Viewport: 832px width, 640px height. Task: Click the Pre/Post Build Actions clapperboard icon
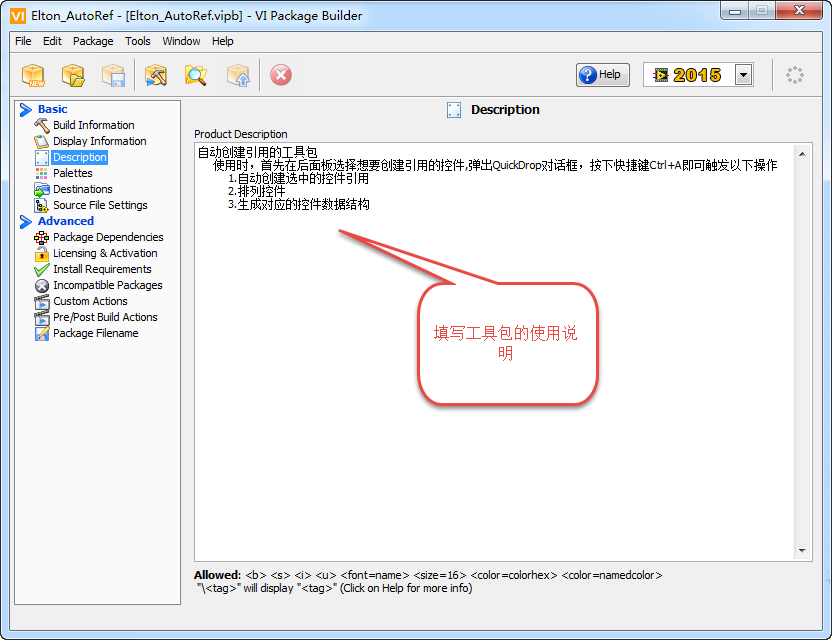click(x=41, y=318)
